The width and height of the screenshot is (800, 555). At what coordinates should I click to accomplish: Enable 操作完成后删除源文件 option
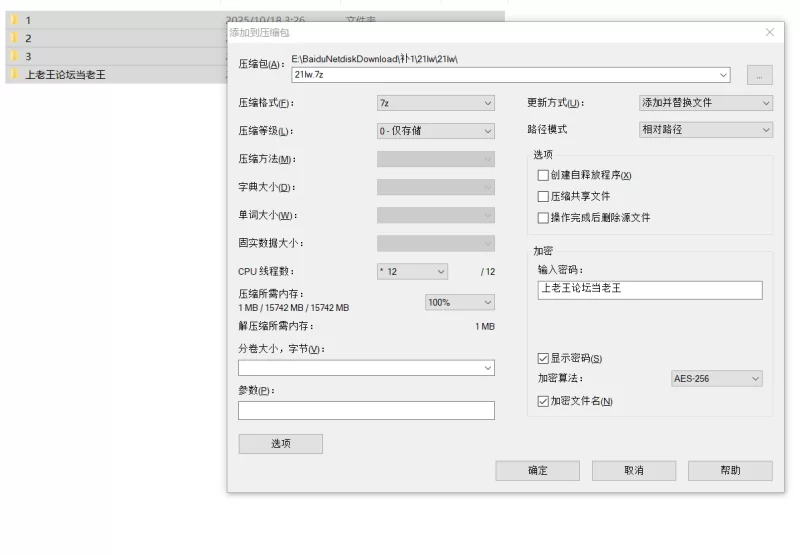544,218
